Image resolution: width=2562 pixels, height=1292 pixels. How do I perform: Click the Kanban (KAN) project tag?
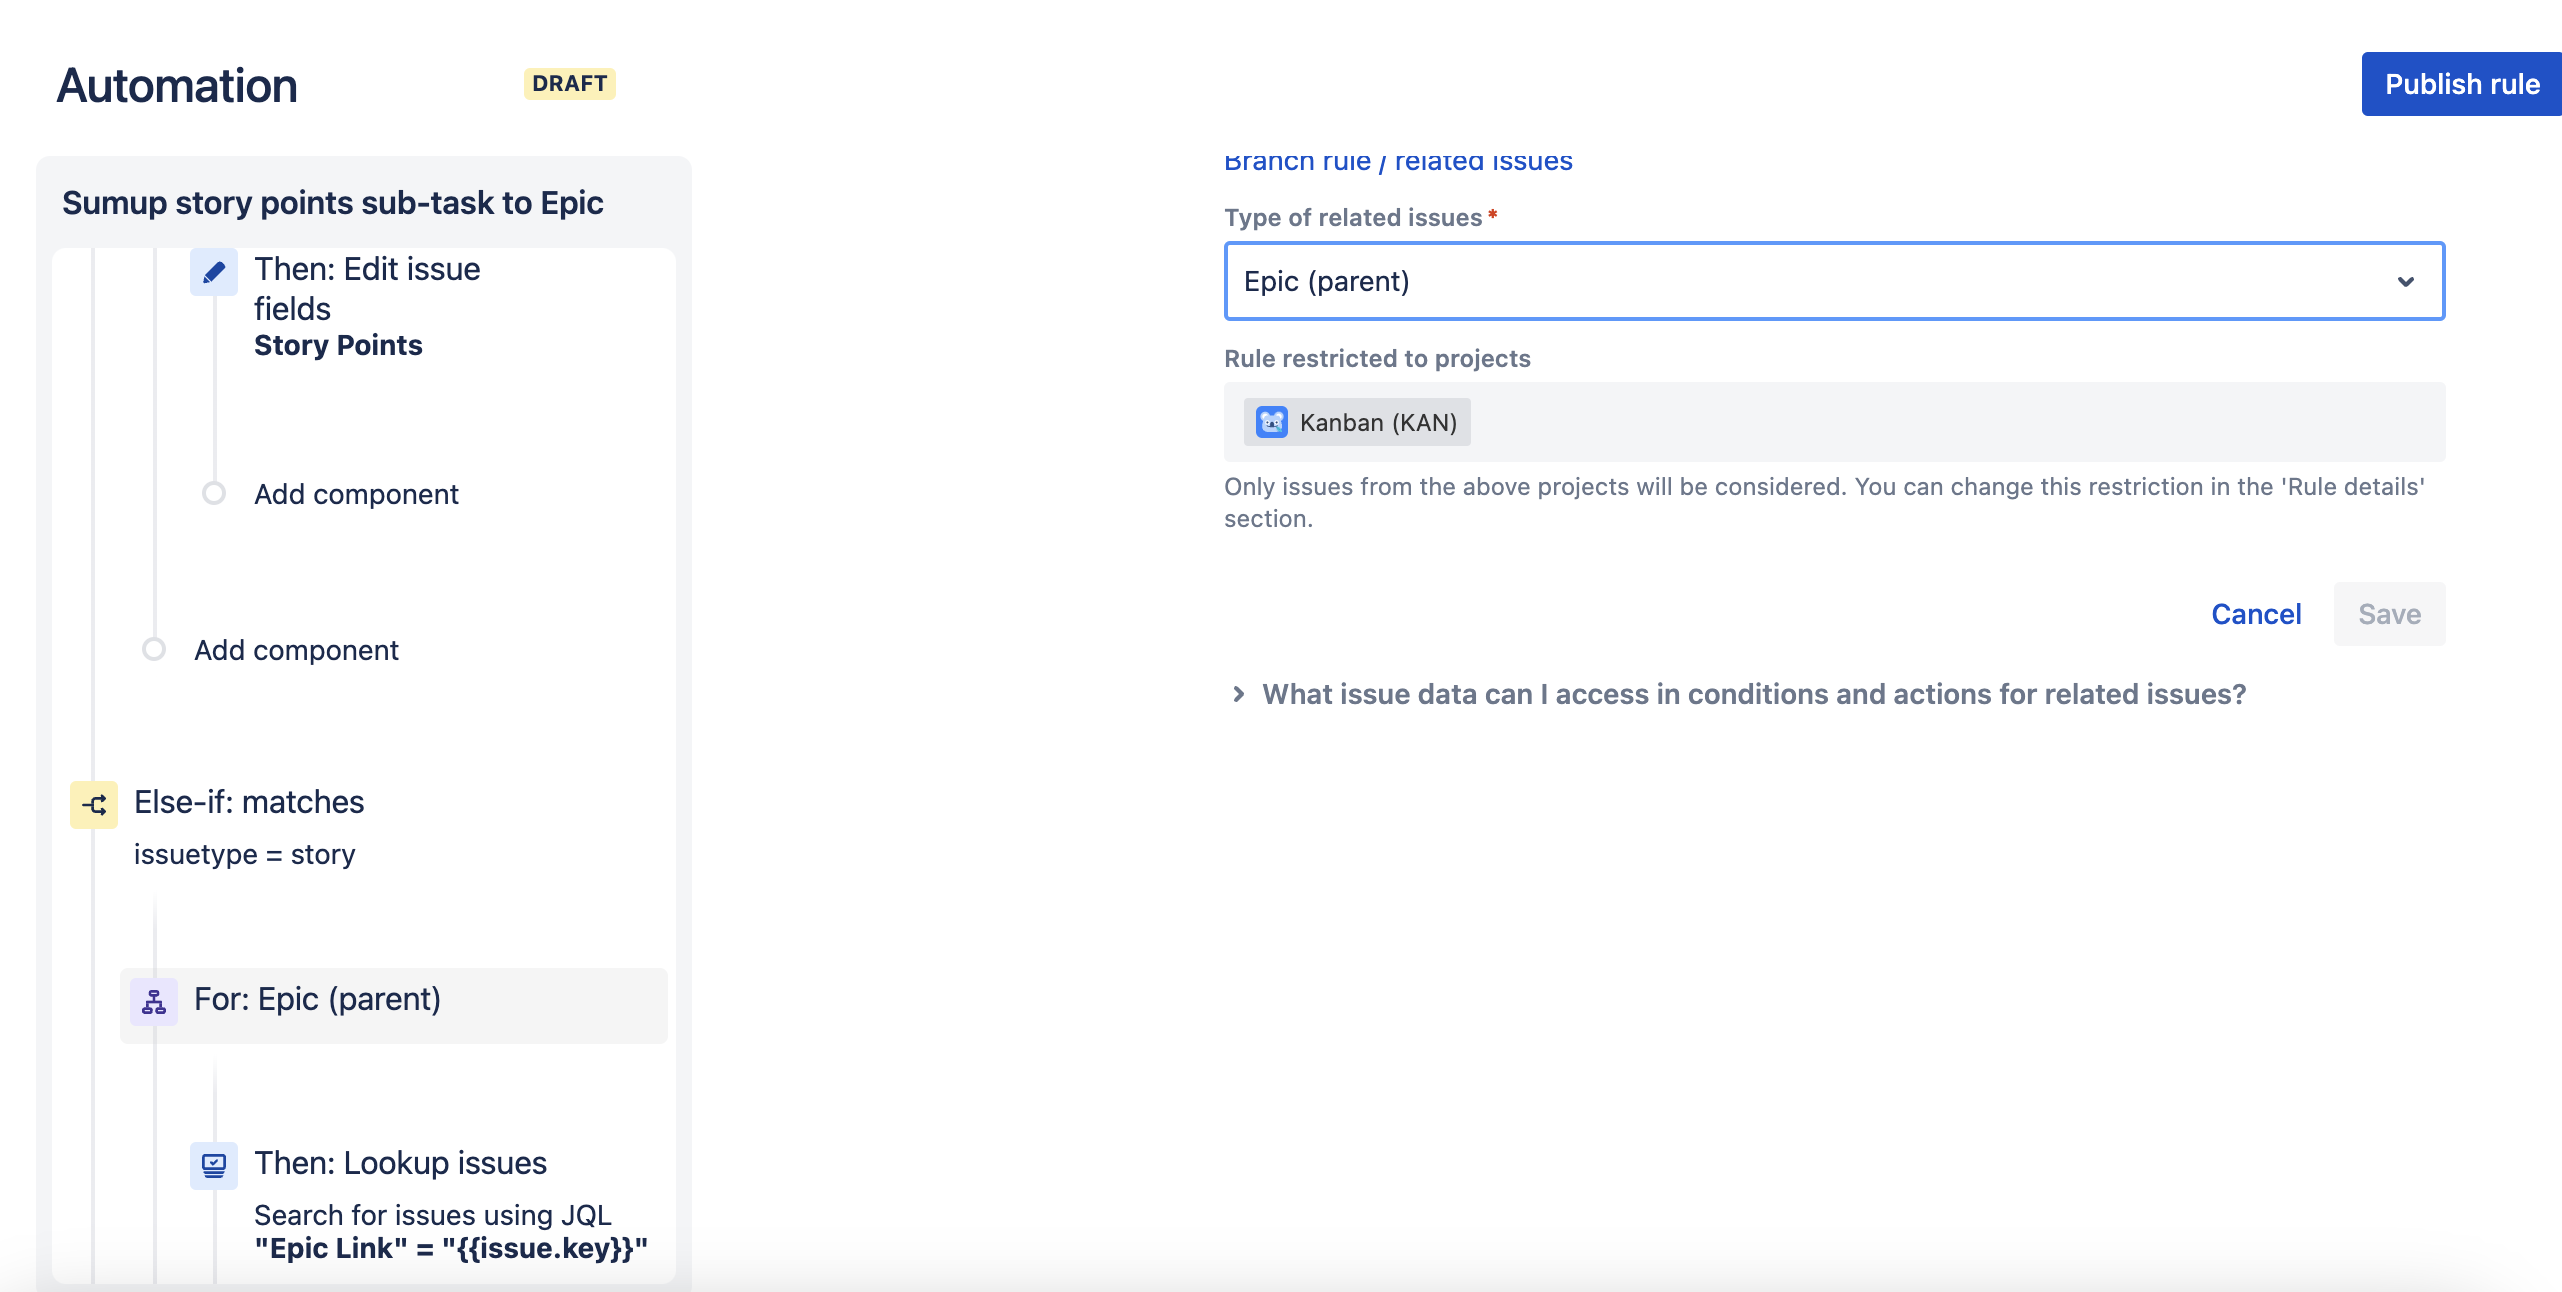(1377, 422)
